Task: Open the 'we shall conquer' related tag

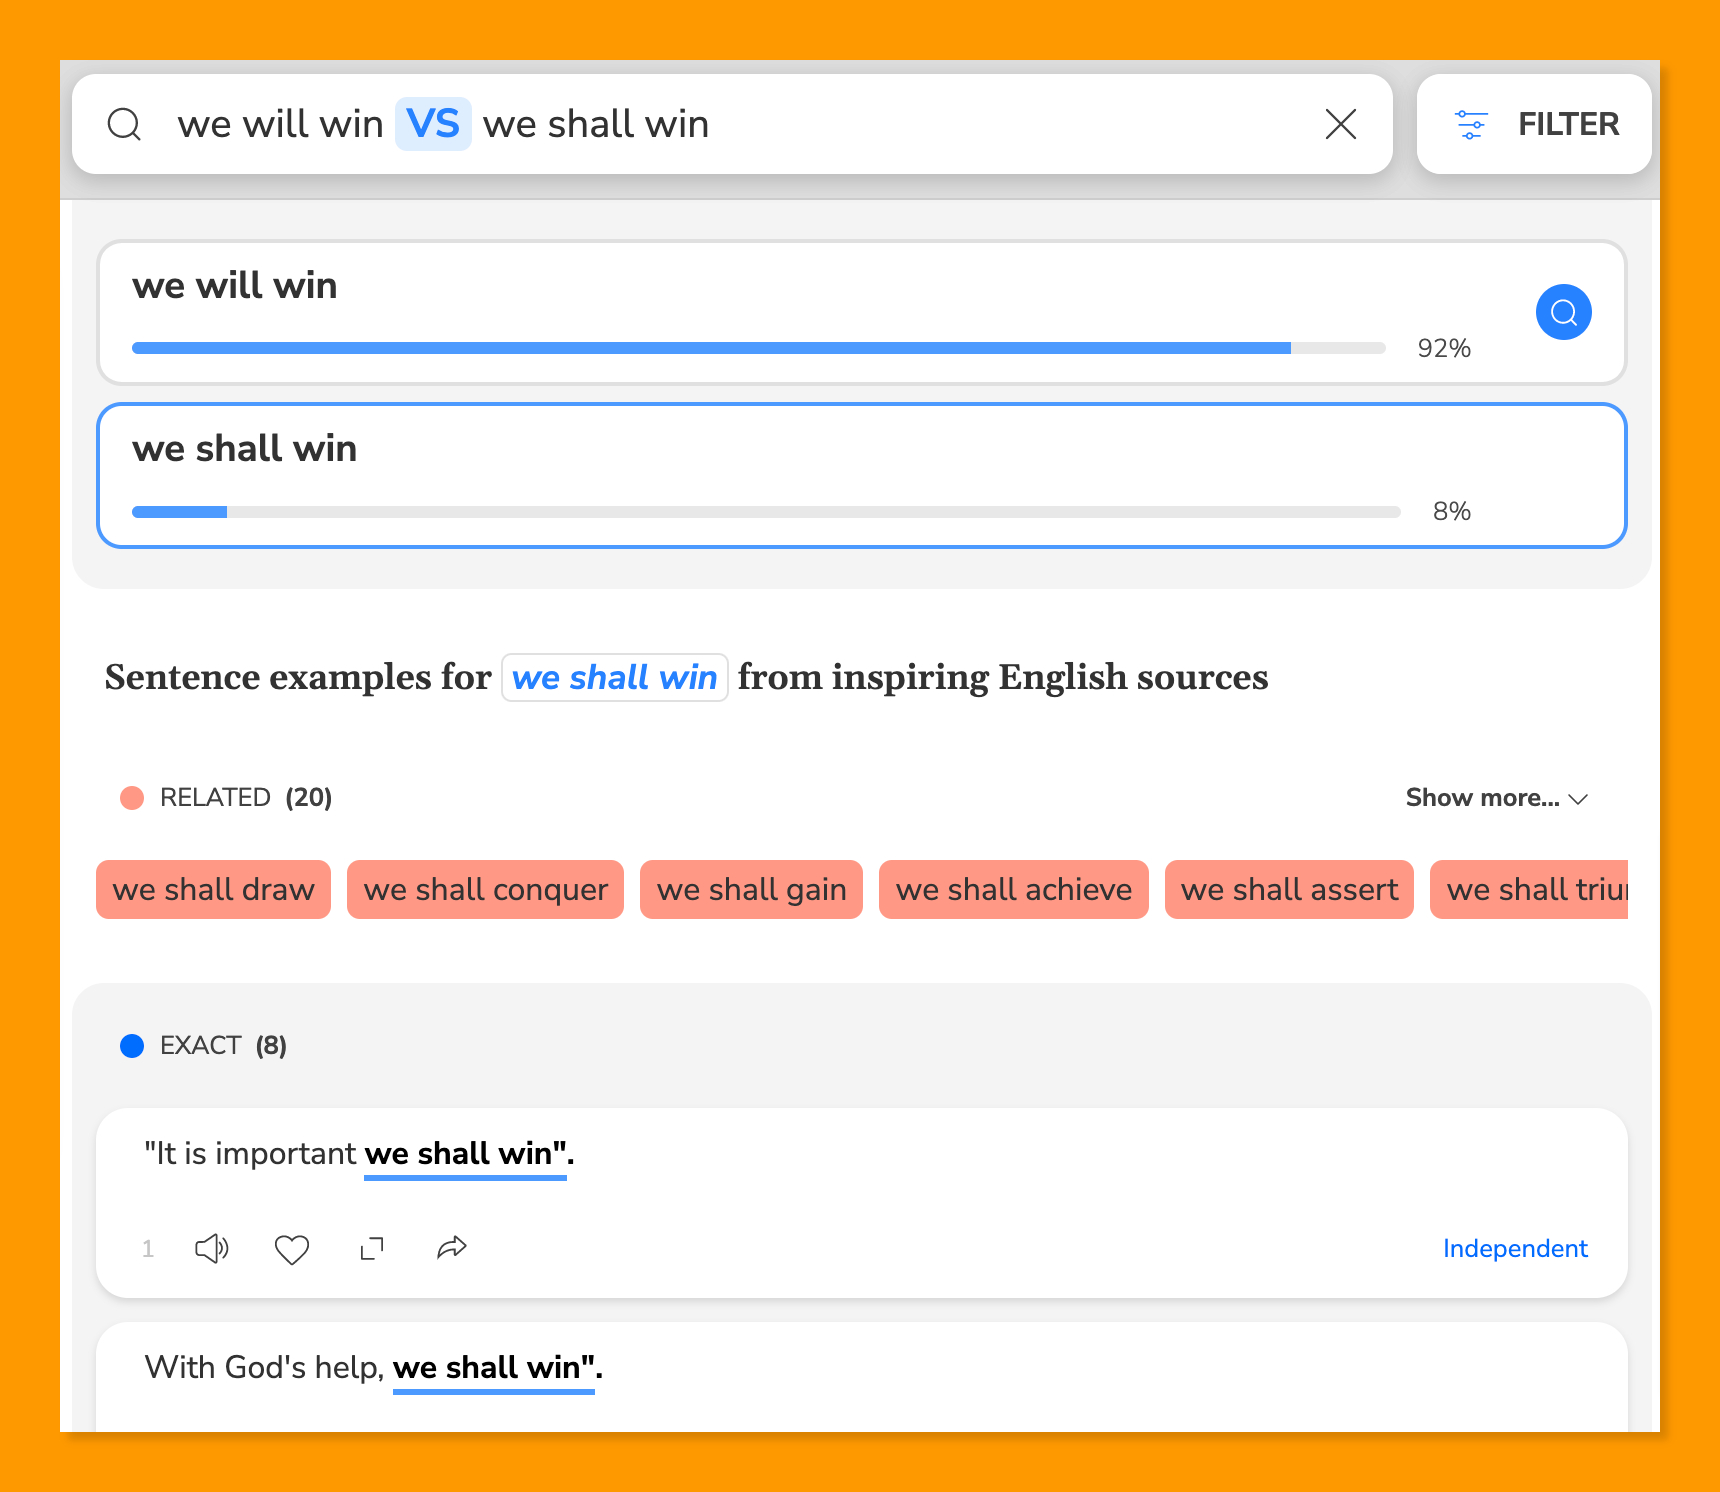Action: (x=485, y=889)
